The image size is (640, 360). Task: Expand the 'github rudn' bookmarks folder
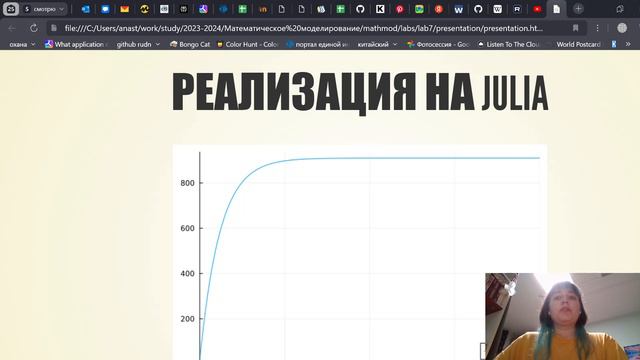coord(138,44)
